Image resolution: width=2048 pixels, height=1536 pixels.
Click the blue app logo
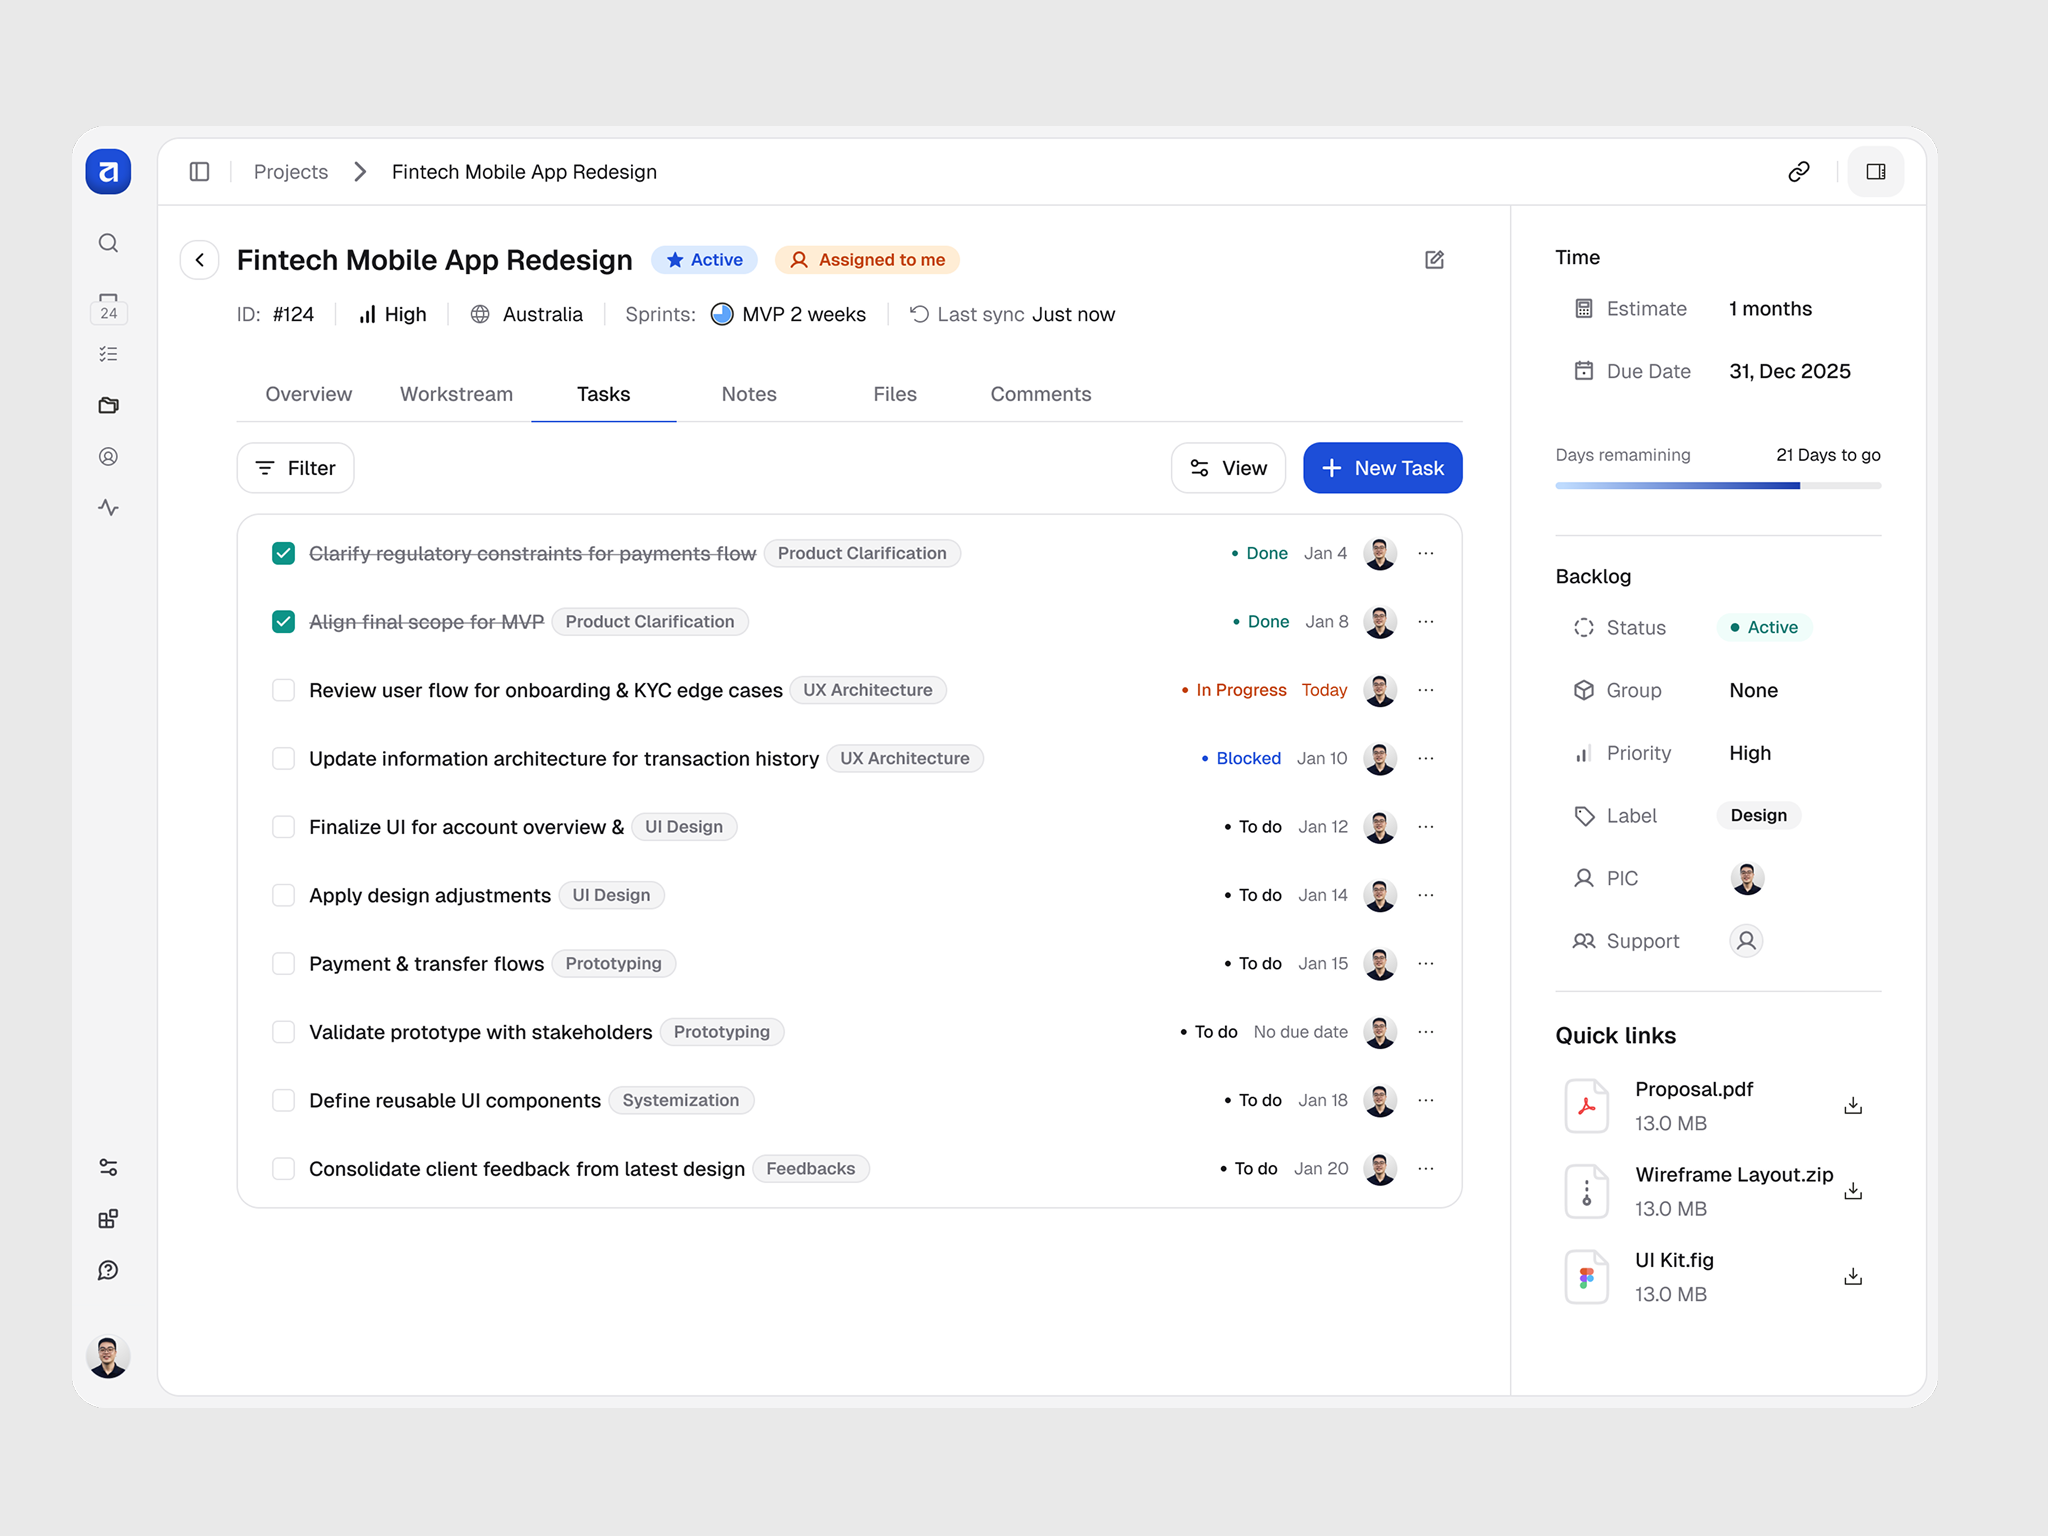(x=108, y=171)
